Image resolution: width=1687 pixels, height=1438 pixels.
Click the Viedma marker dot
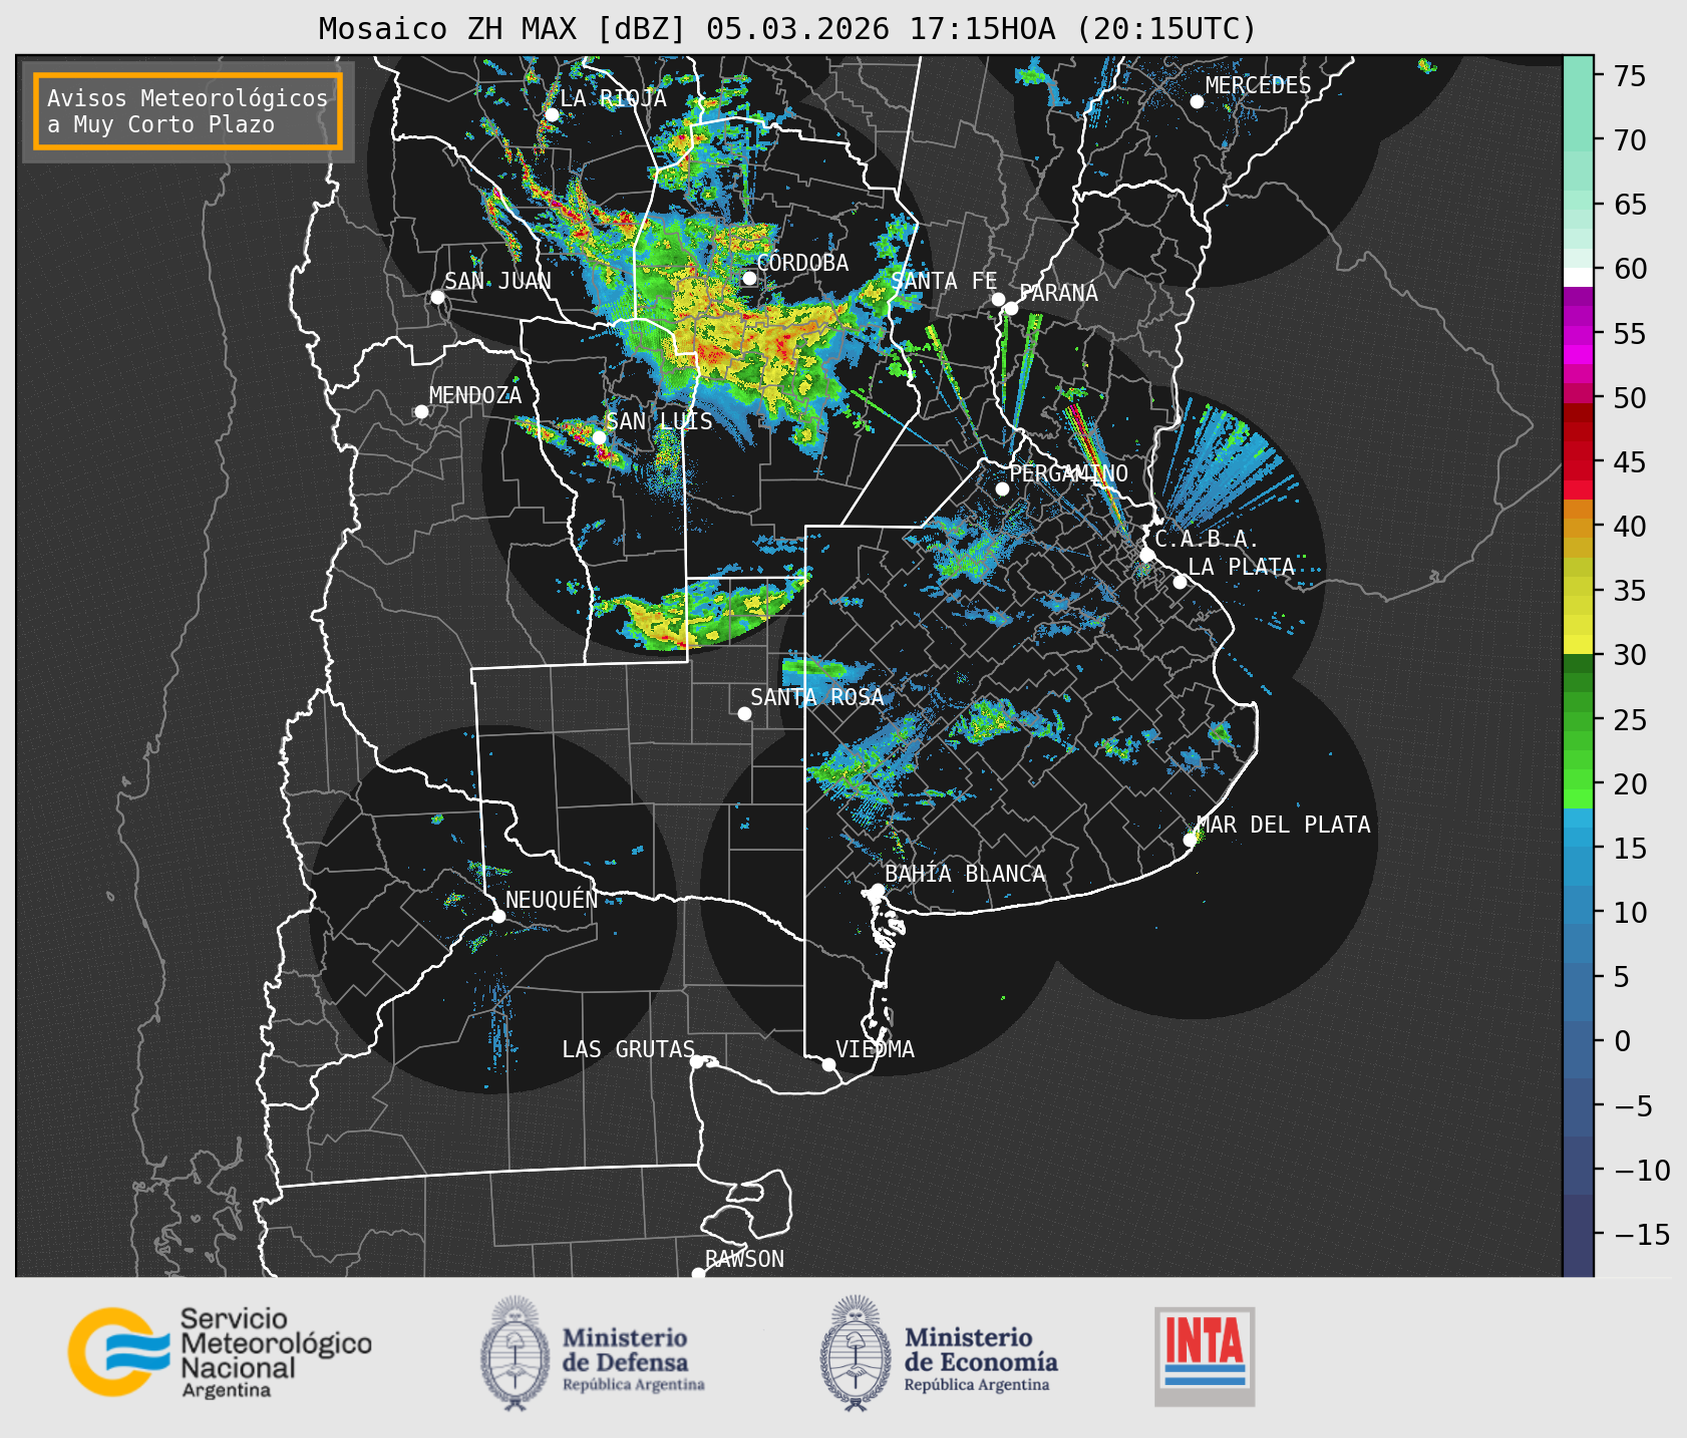coord(828,1064)
